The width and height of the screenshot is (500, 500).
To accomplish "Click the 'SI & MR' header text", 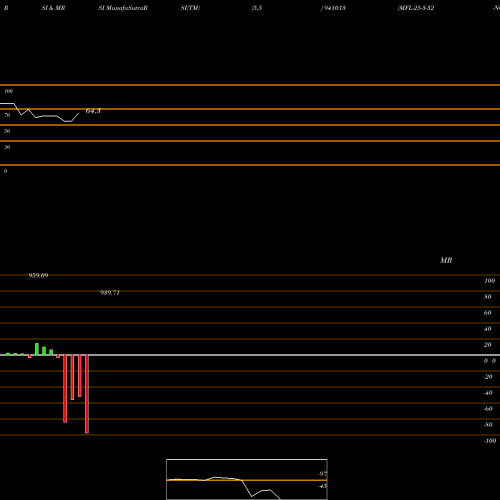I will [x=53, y=8].
